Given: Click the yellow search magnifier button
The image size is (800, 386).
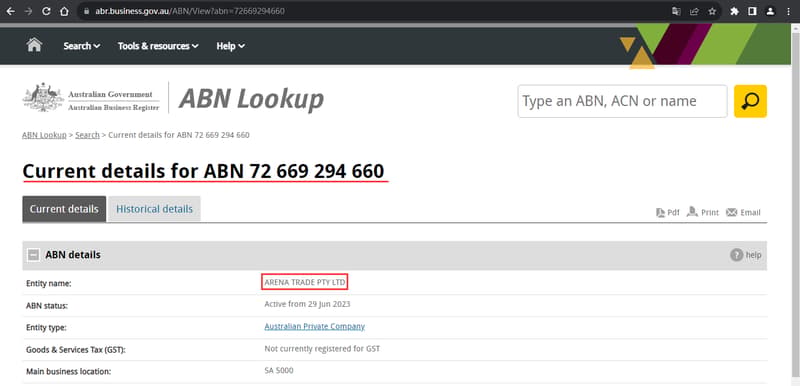Looking at the screenshot, I should (x=750, y=101).
